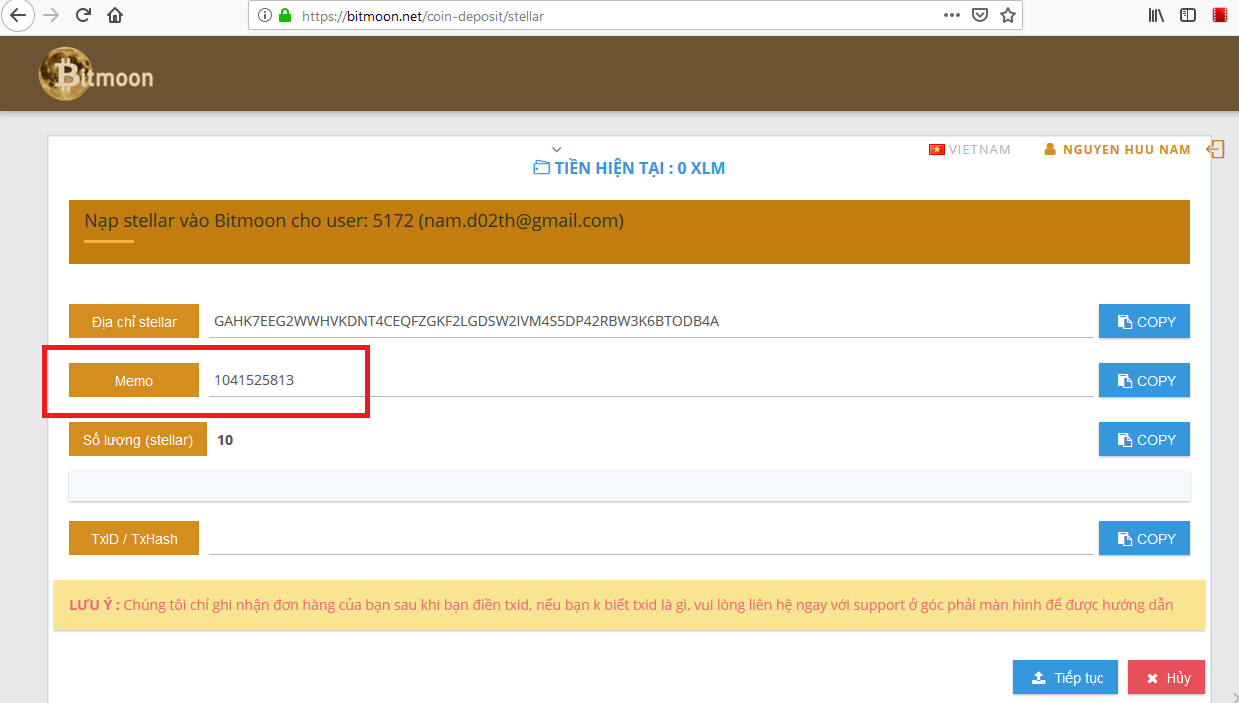Image resolution: width=1239 pixels, height=703 pixels.
Task: Switch language via VIETNAM link
Action: click(980, 150)
